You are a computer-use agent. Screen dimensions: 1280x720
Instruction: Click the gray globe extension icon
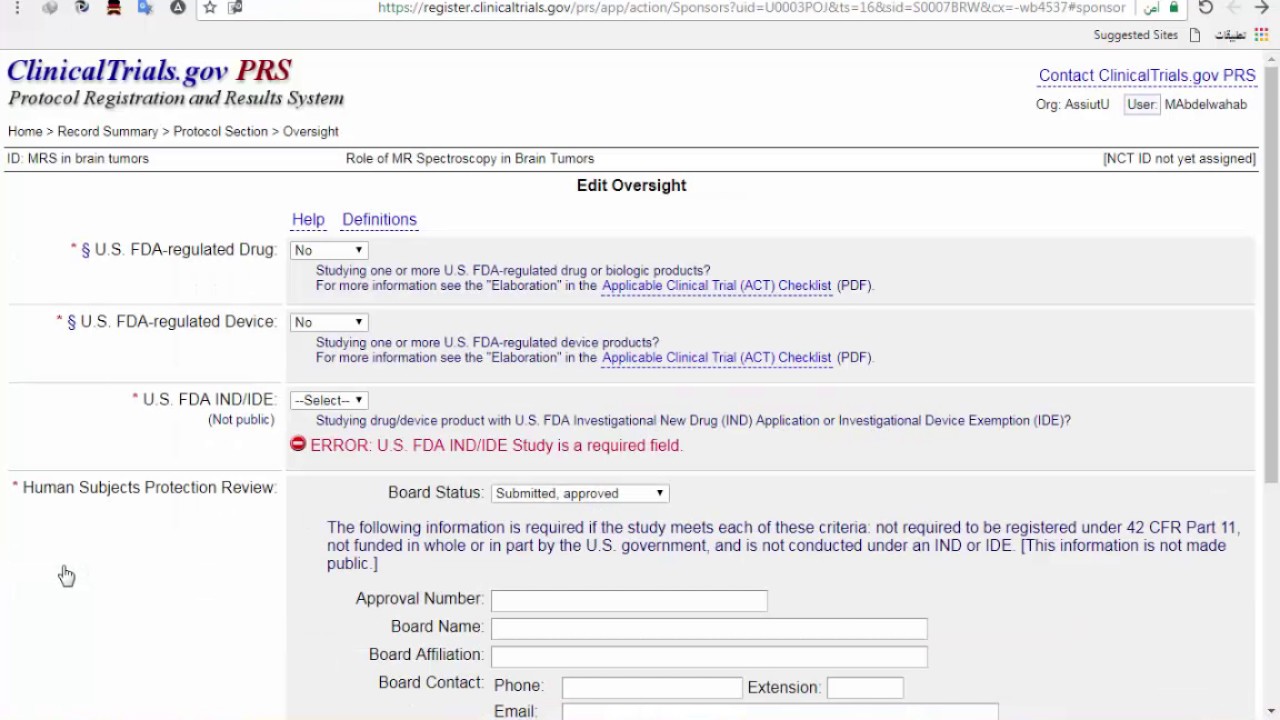[50, 8]
